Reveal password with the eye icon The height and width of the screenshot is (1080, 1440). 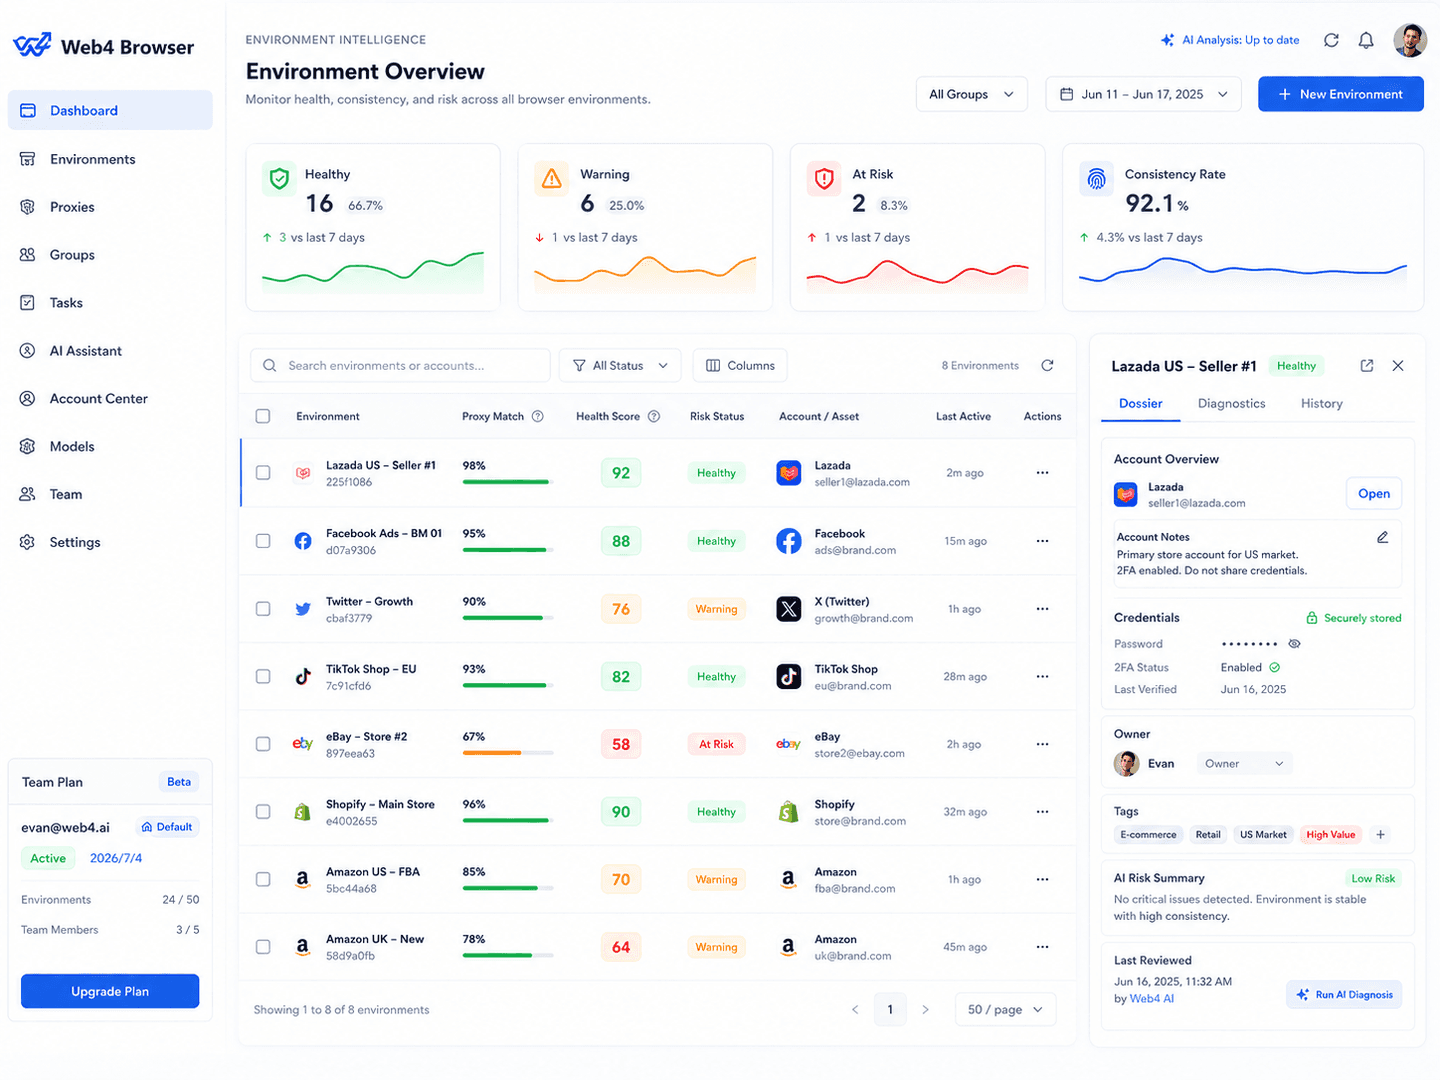coord(1294,644)
